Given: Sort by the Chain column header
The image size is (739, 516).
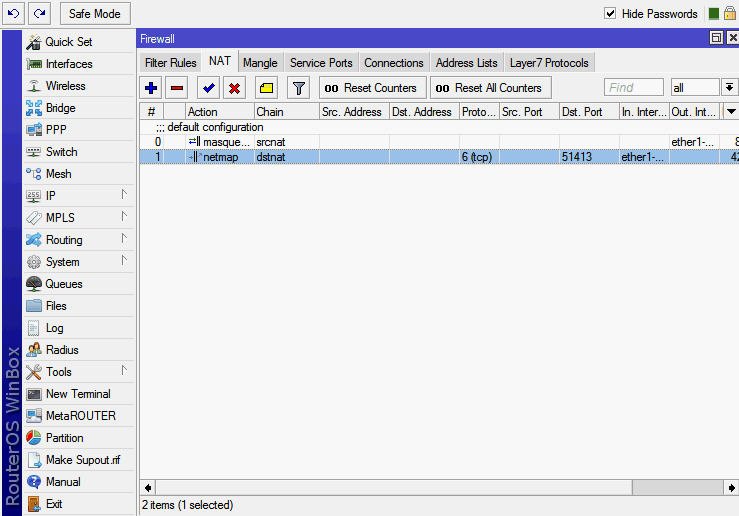Looking at the screenshot, I should point(287,112).
